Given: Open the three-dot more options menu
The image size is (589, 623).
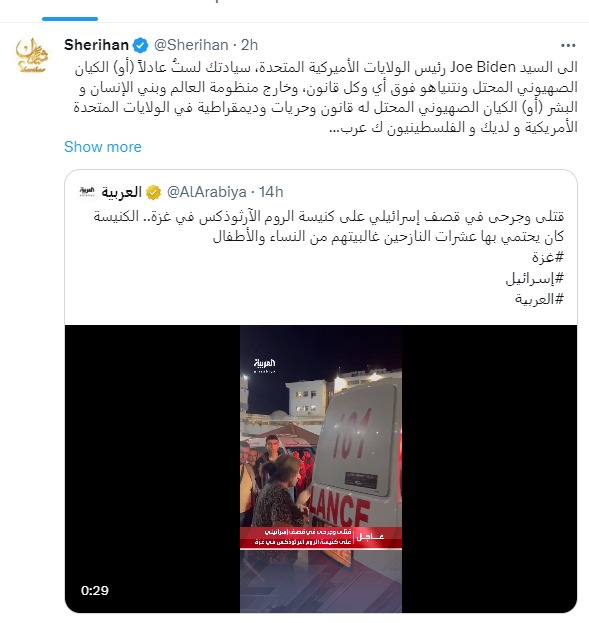Looking at the screenshot, I should 568,46.
